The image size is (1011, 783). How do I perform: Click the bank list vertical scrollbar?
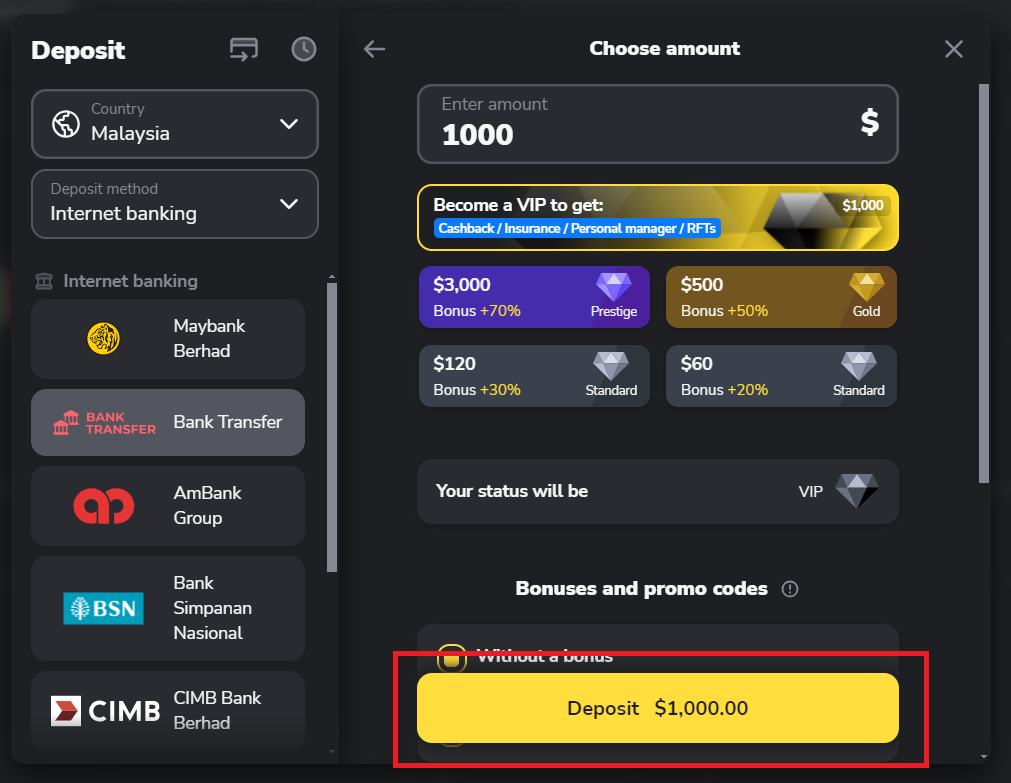coord(332,430)
